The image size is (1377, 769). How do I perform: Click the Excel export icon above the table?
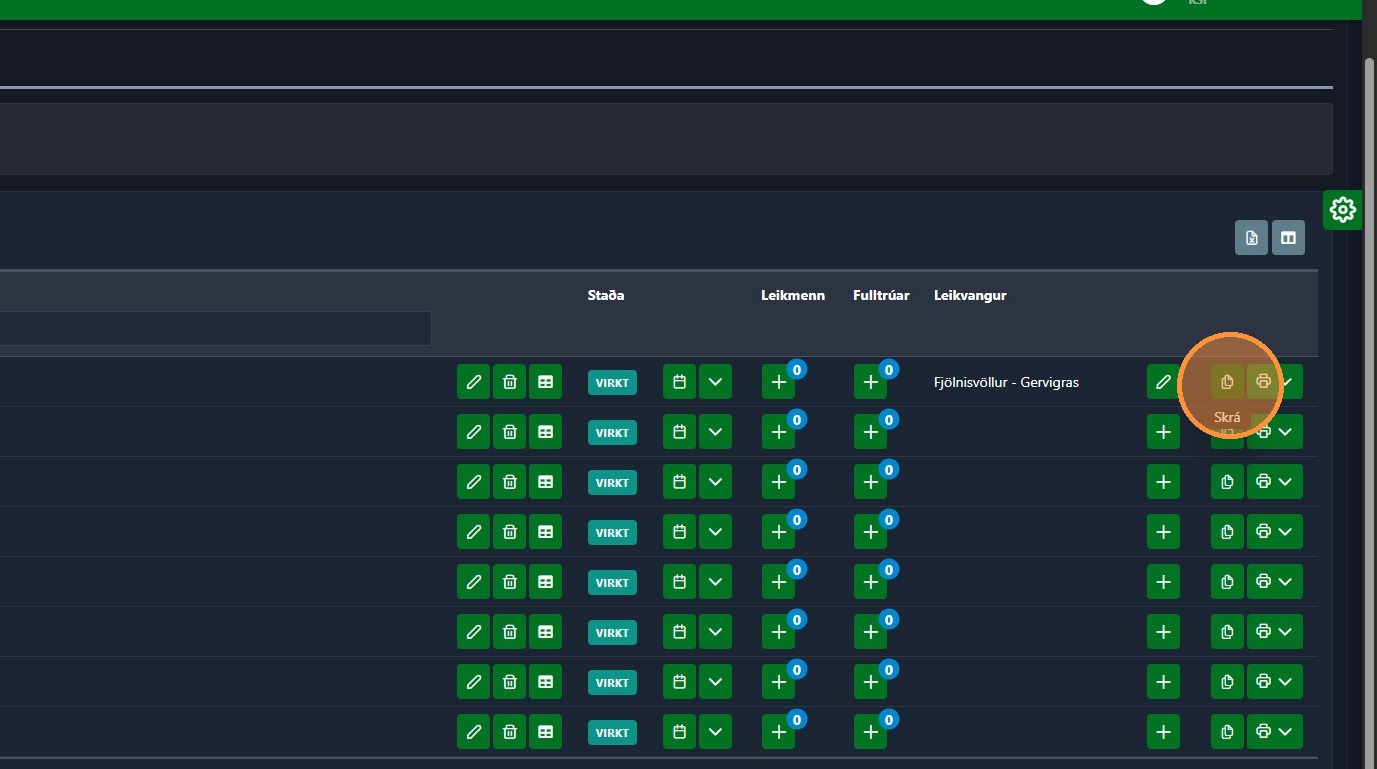point(1251,238)
